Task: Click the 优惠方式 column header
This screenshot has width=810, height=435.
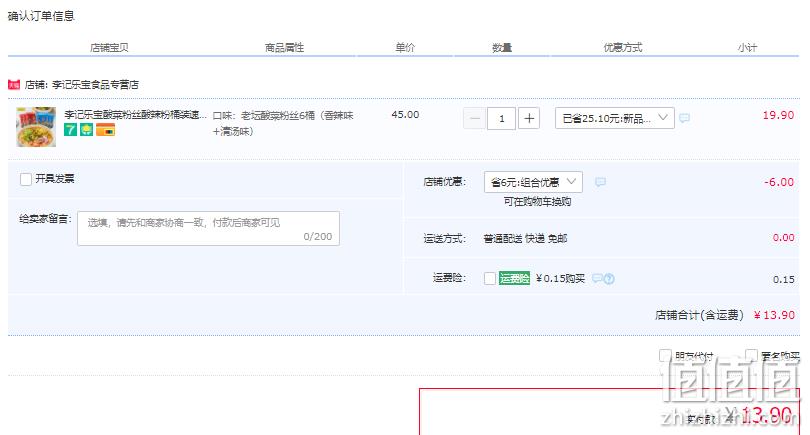Action: 623,48
